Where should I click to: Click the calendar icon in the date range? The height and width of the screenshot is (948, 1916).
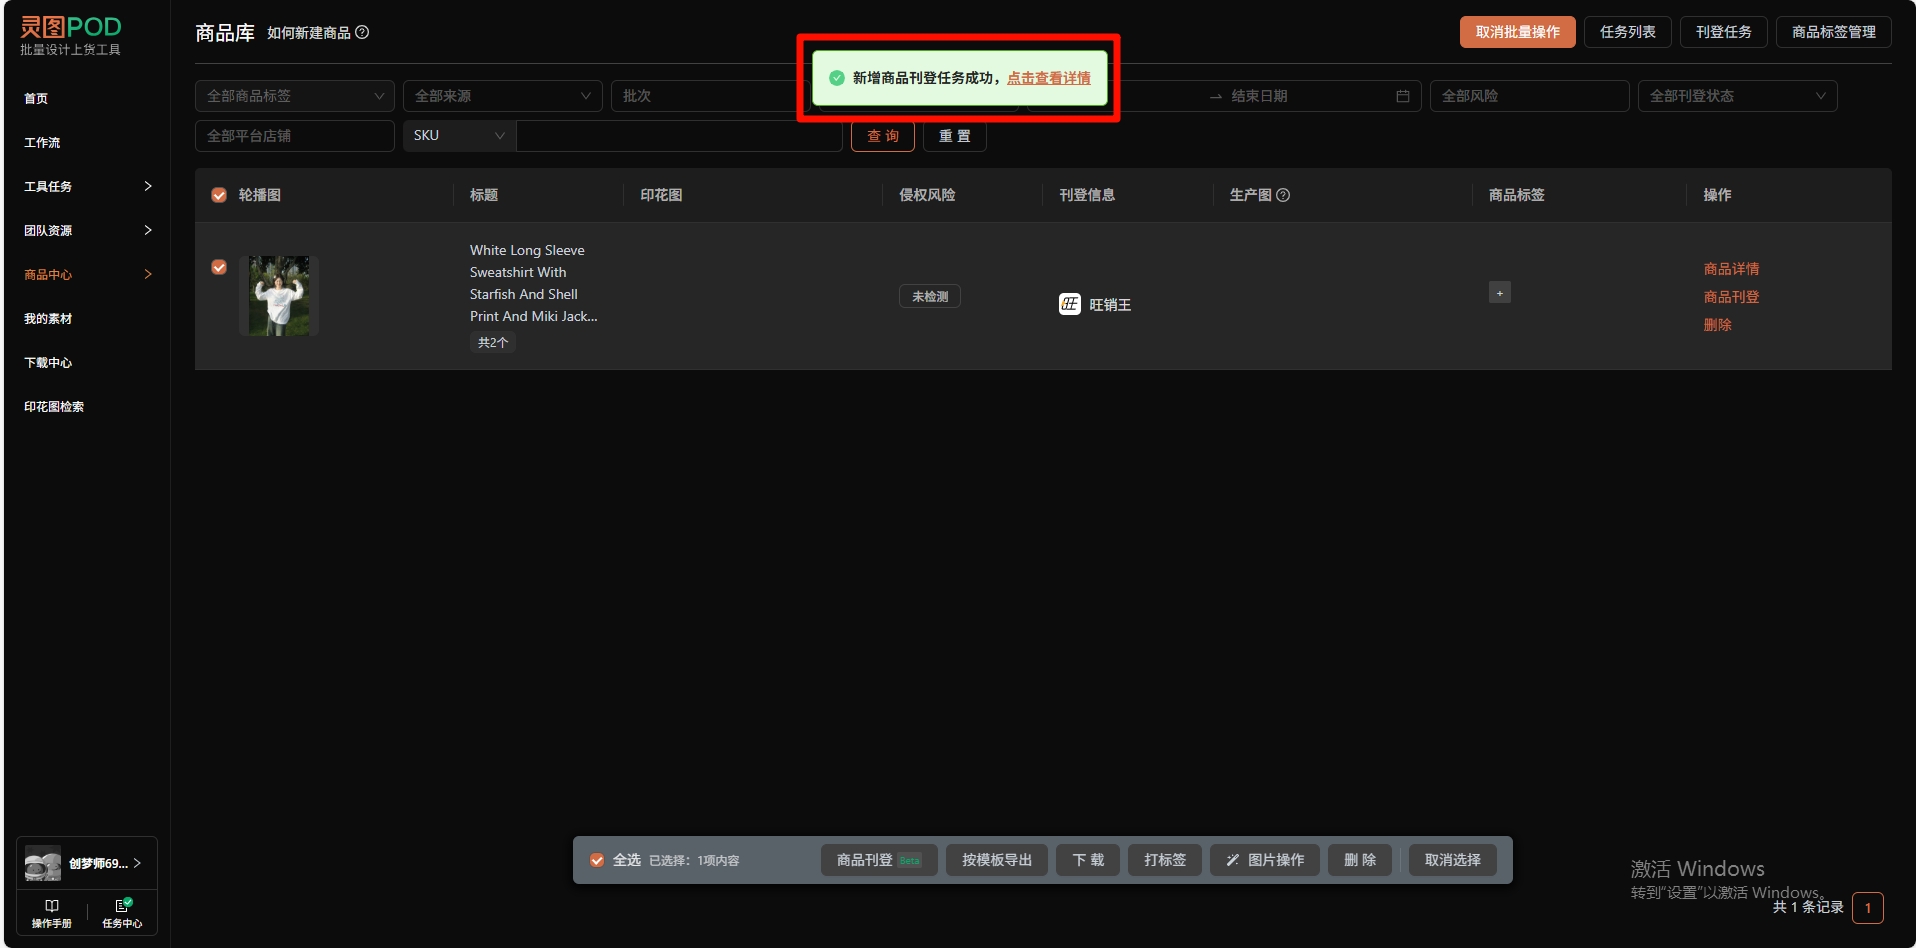coord(1402,96)
